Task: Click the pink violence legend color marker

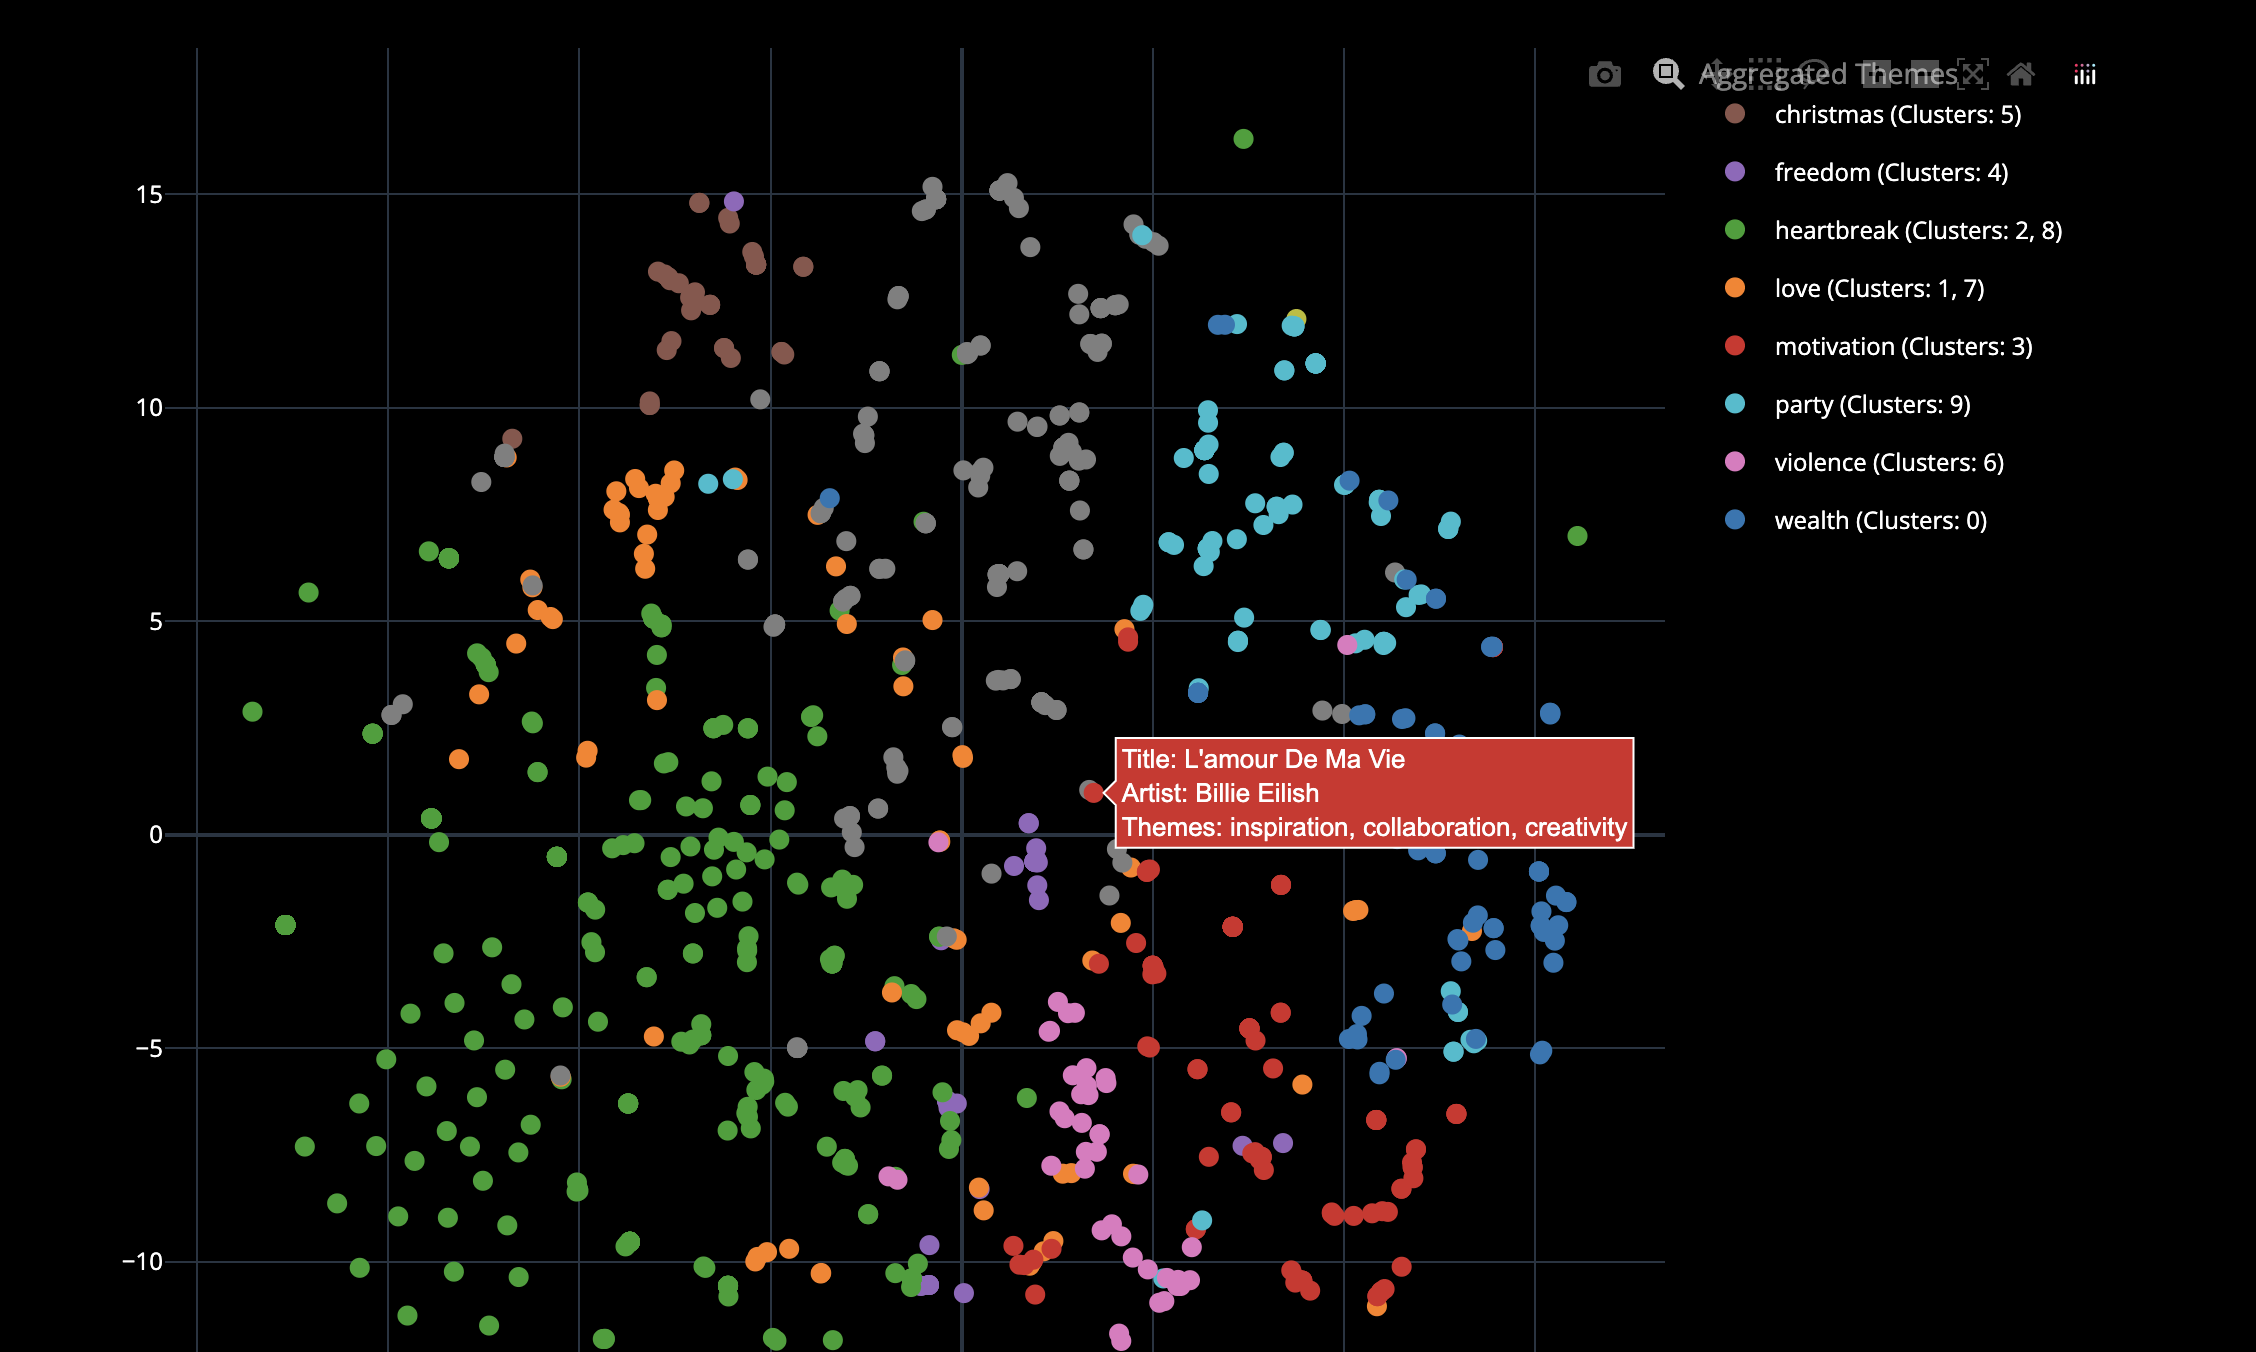Action: point(1735,462)
